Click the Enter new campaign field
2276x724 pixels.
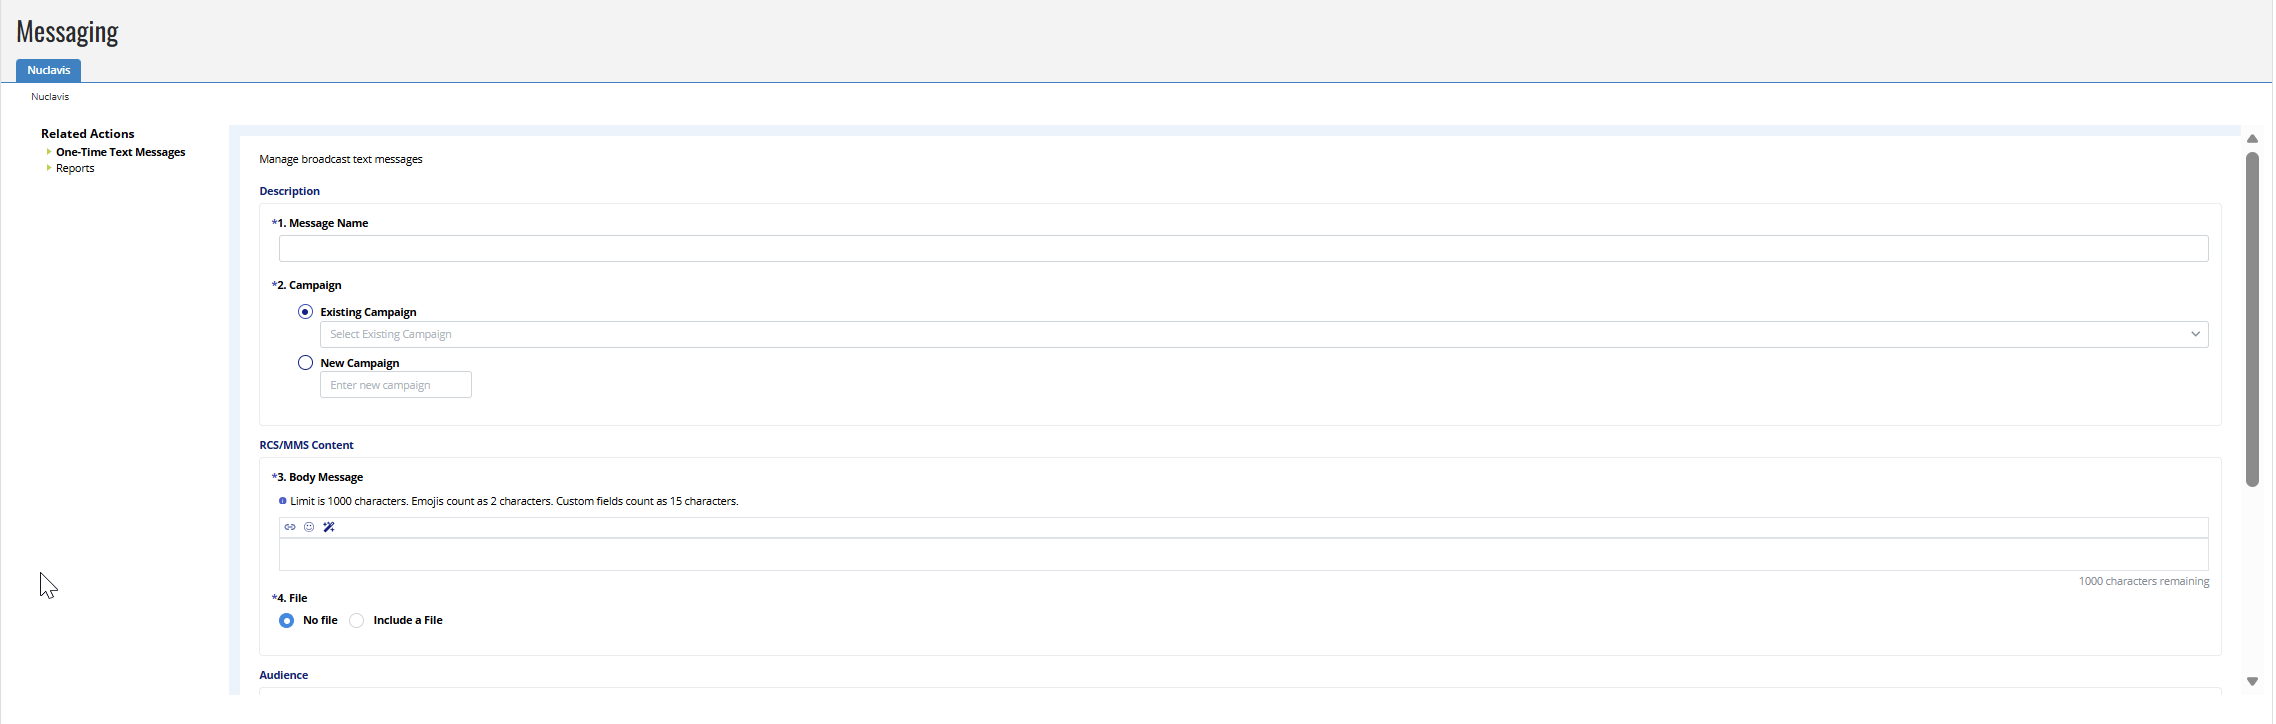[x=396, y=385]
